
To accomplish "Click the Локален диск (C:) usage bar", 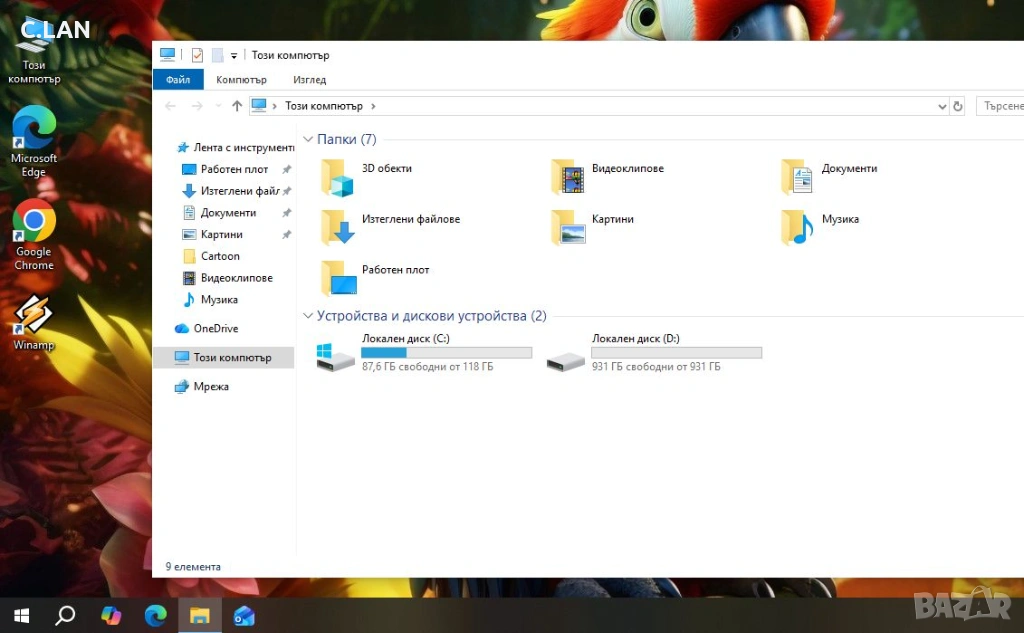I will [446, 353].
